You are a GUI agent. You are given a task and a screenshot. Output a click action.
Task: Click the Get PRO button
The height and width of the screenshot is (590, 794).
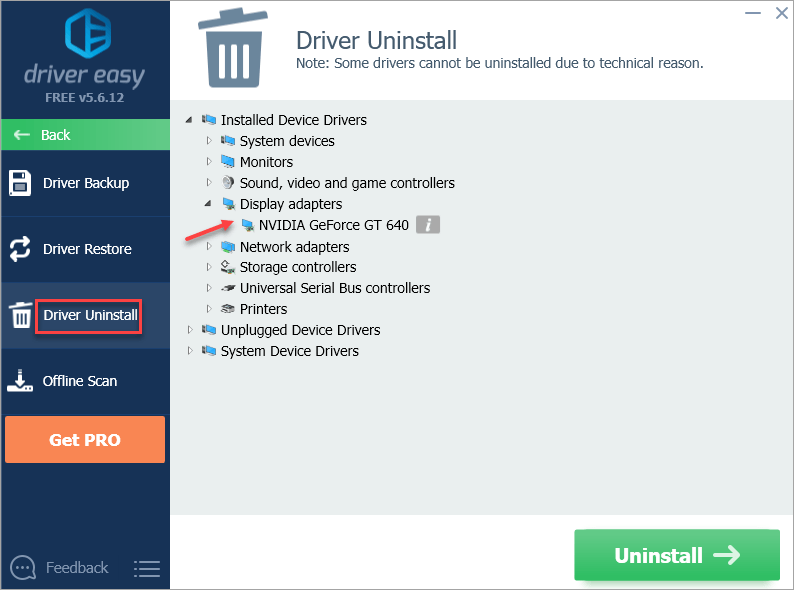(85, 440)
